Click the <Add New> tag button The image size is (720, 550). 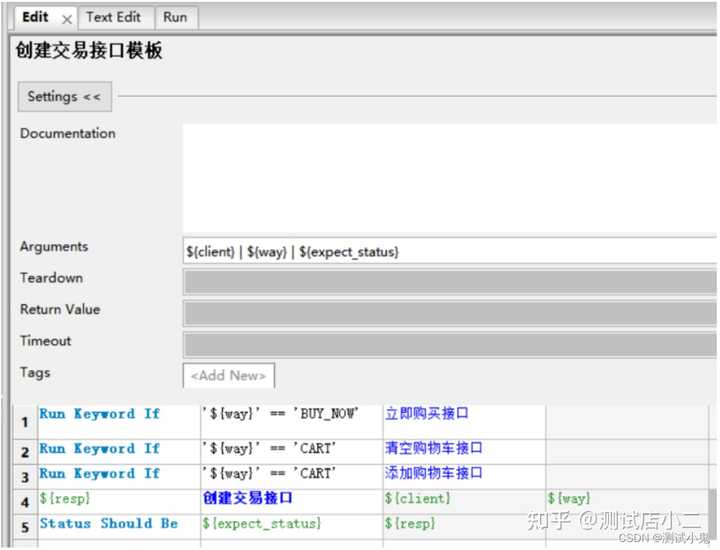229,376
